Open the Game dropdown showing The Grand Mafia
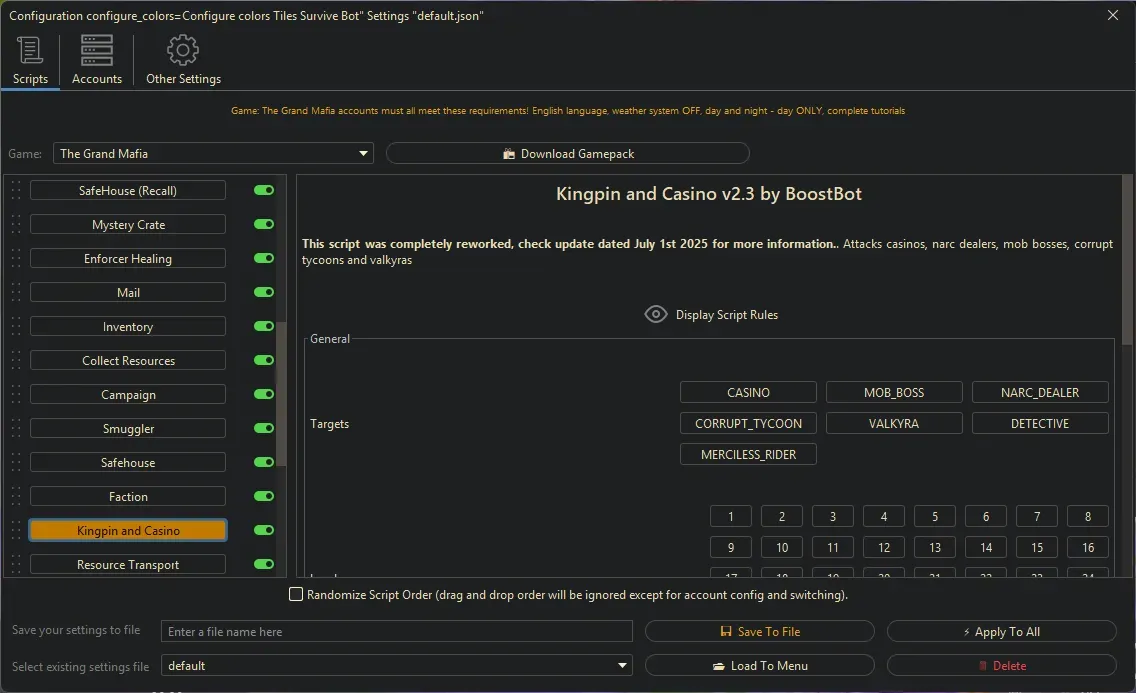 coord(213,154)
